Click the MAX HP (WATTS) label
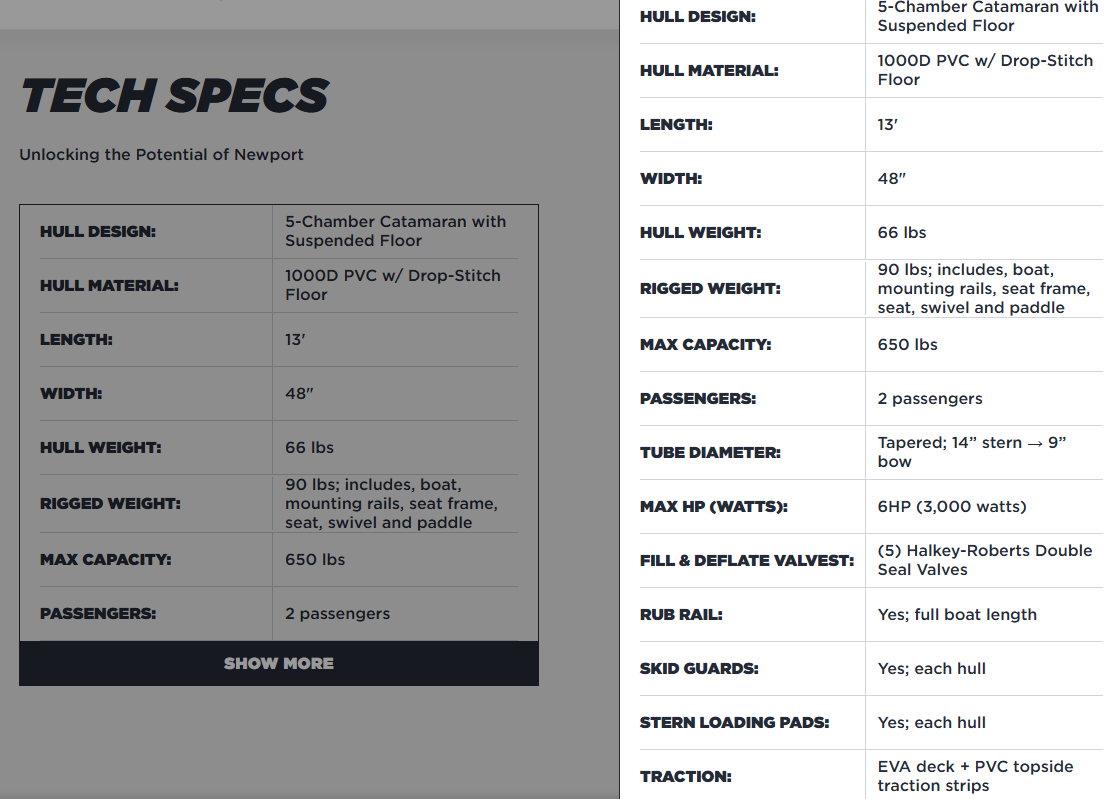This screenshot has height=799, width=1115. (713, 506)
